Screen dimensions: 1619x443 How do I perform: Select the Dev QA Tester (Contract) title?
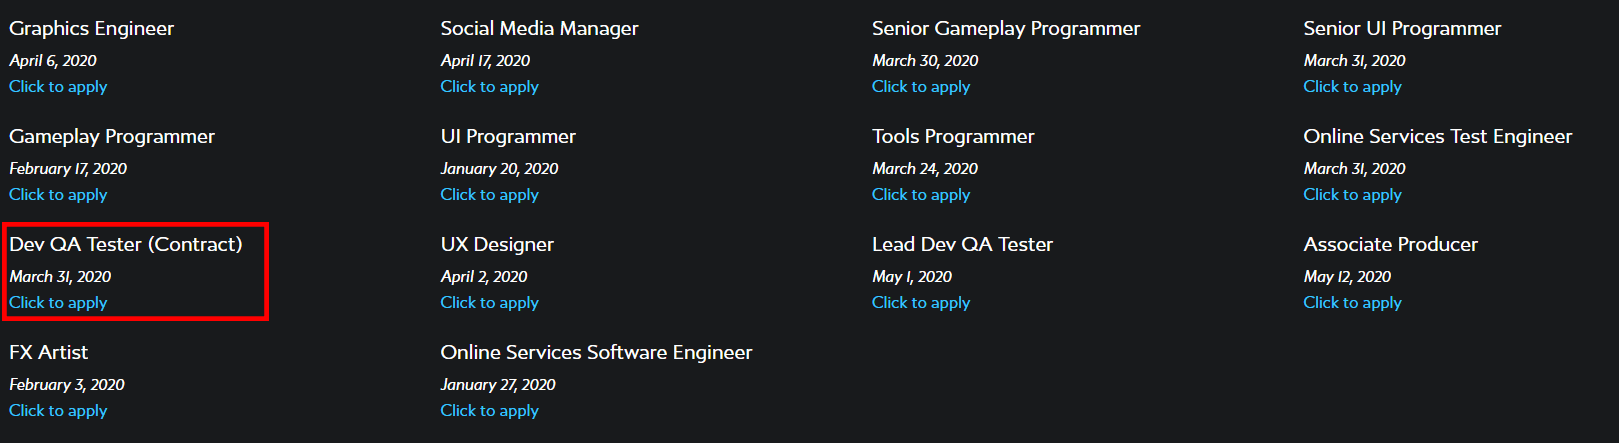click(x=125, y=245)
